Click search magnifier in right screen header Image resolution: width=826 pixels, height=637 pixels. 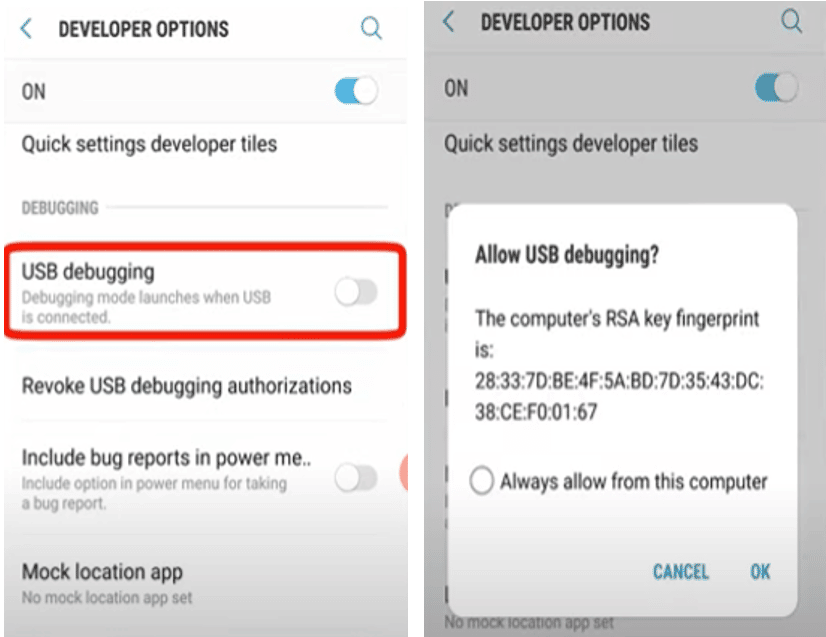(791, 22)
